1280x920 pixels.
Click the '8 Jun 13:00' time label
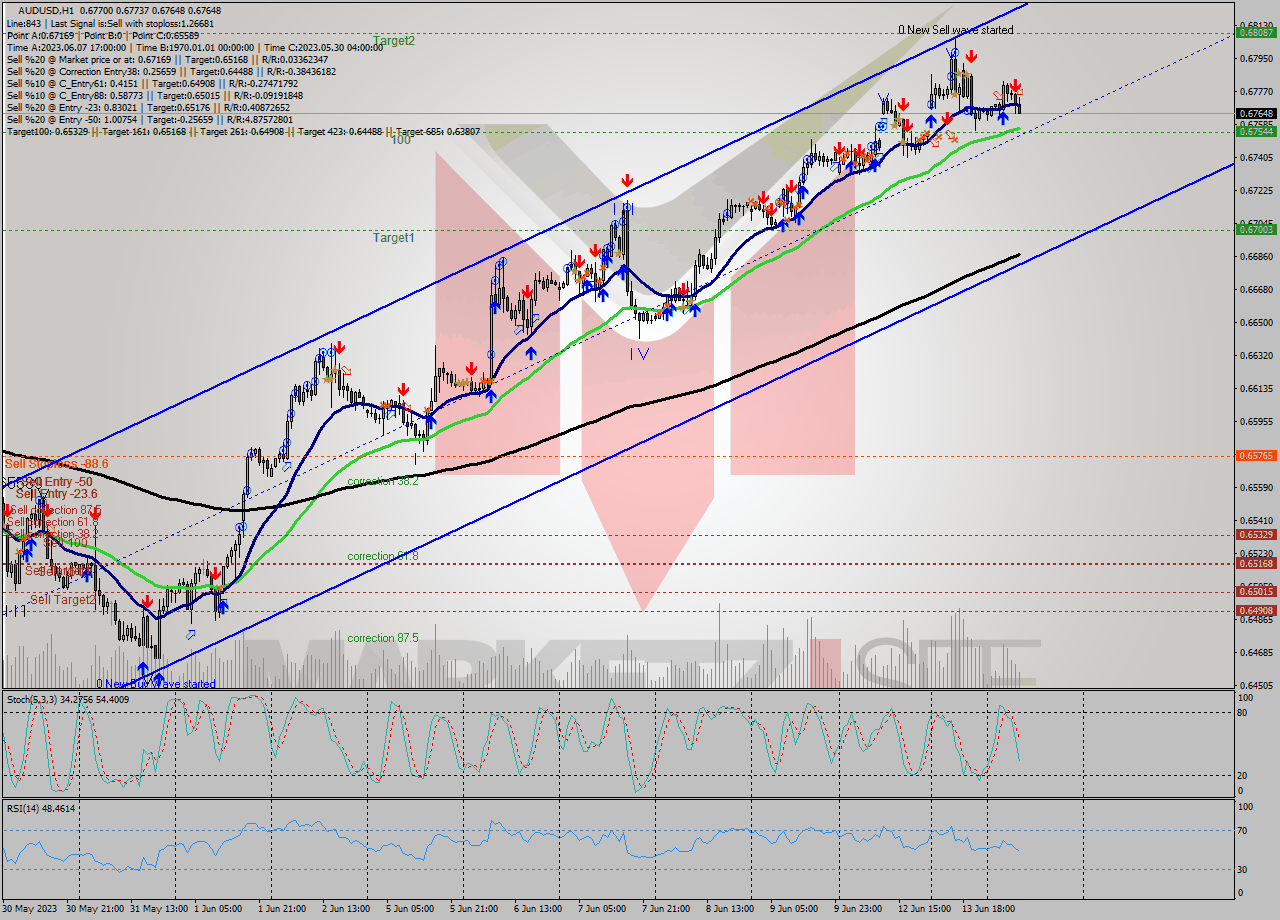732,909
